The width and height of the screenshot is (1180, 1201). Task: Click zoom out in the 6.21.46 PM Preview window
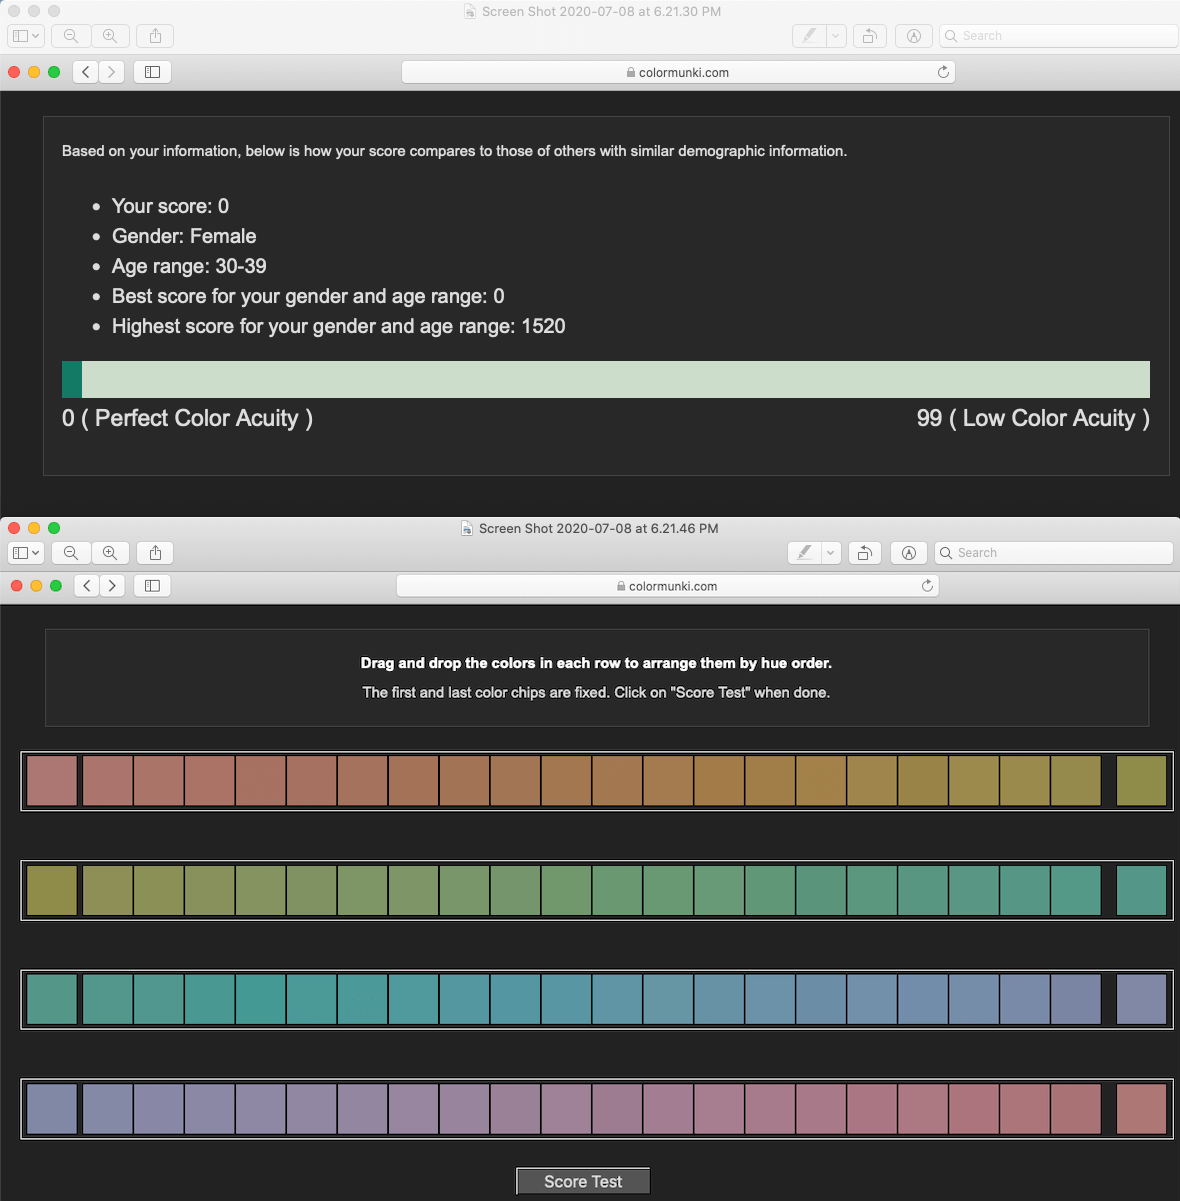[x=71, y=553]
